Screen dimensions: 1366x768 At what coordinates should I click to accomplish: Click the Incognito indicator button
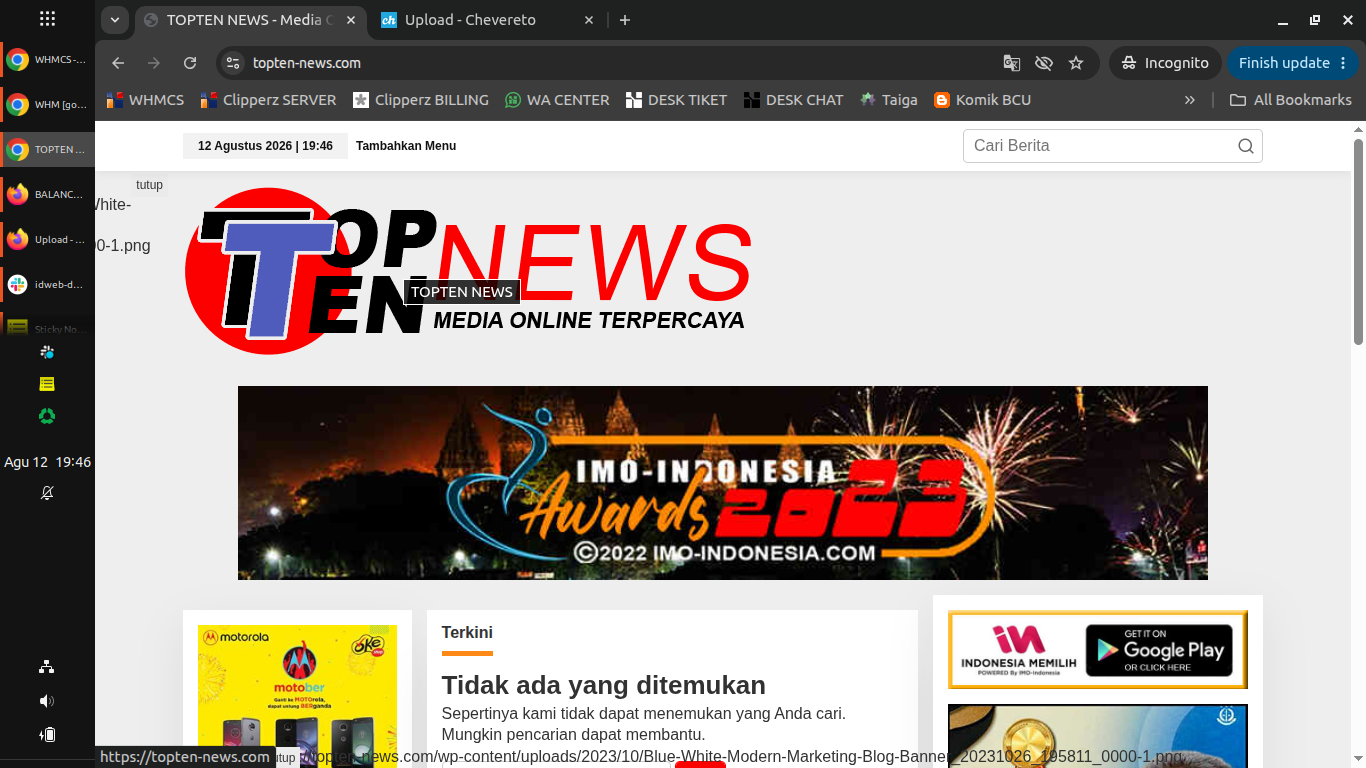pyautogui.click(x=1165, y=63)
